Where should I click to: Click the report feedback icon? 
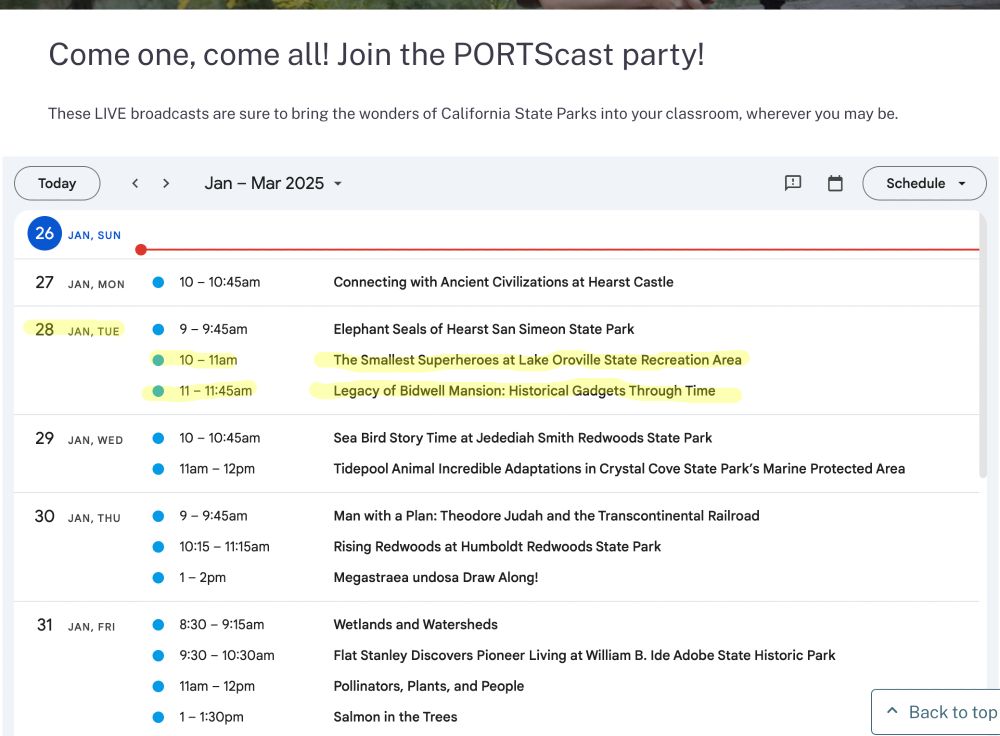pos(793,184)
